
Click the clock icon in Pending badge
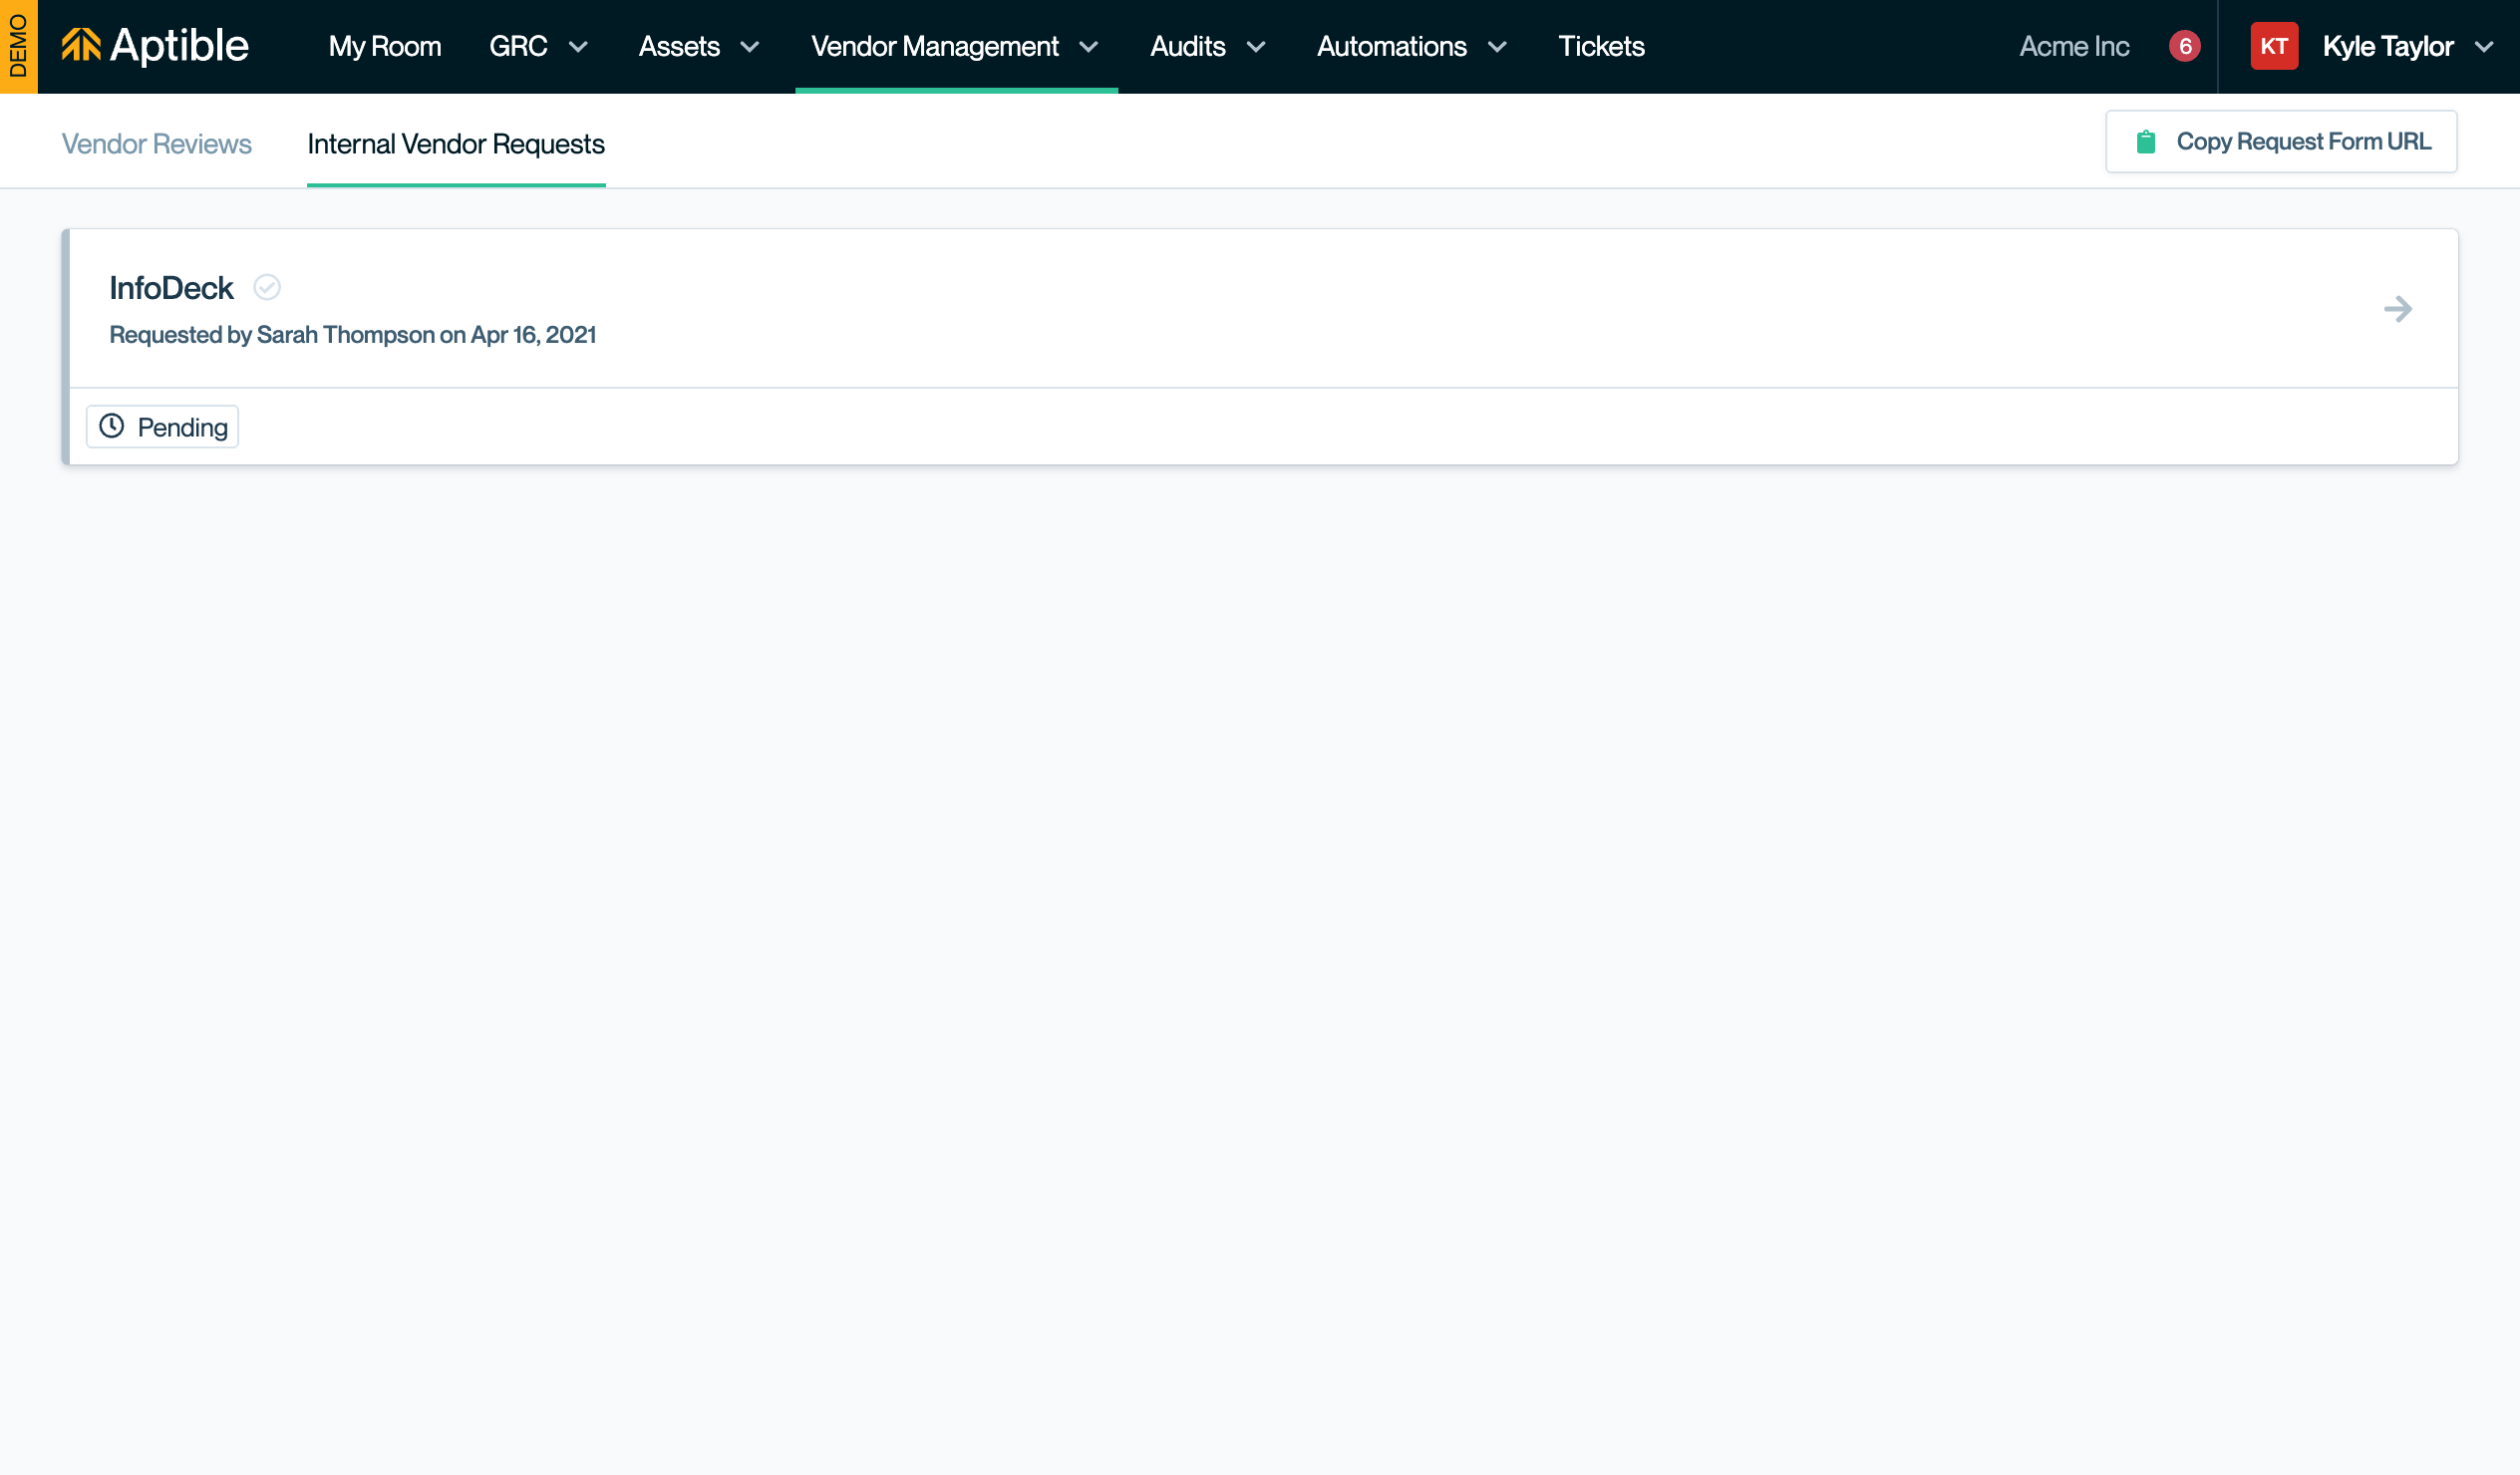point(112,427)
